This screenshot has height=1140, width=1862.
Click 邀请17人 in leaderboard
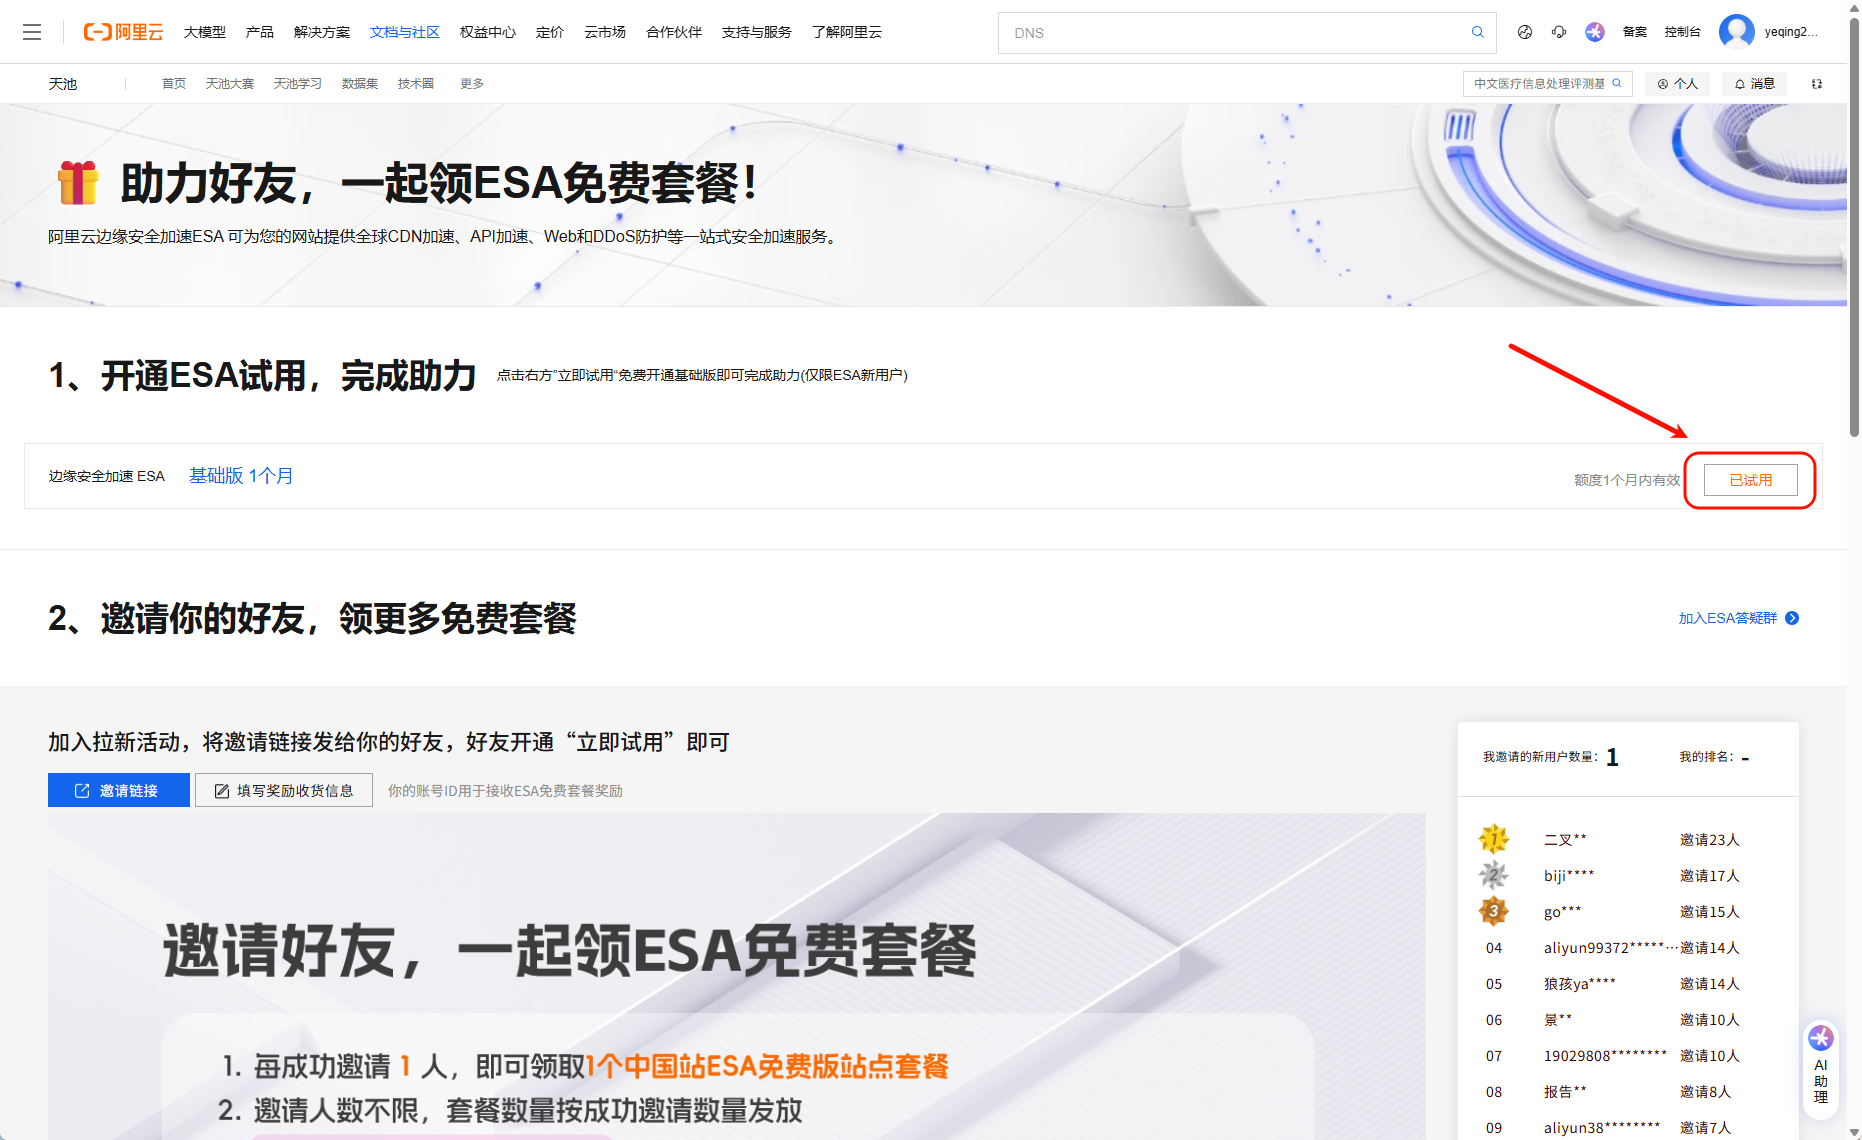(1710, 876)
